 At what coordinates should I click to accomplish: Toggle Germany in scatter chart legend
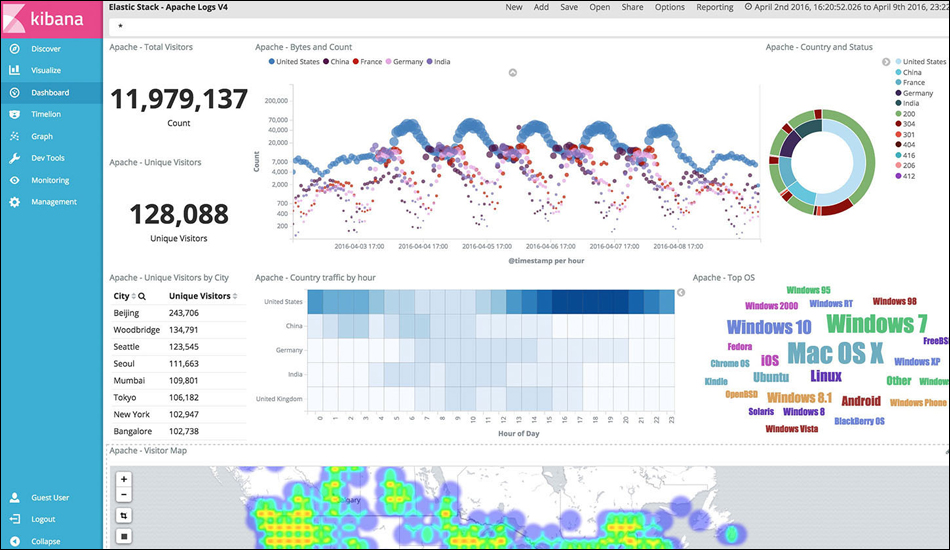click(x=404, y=62)
